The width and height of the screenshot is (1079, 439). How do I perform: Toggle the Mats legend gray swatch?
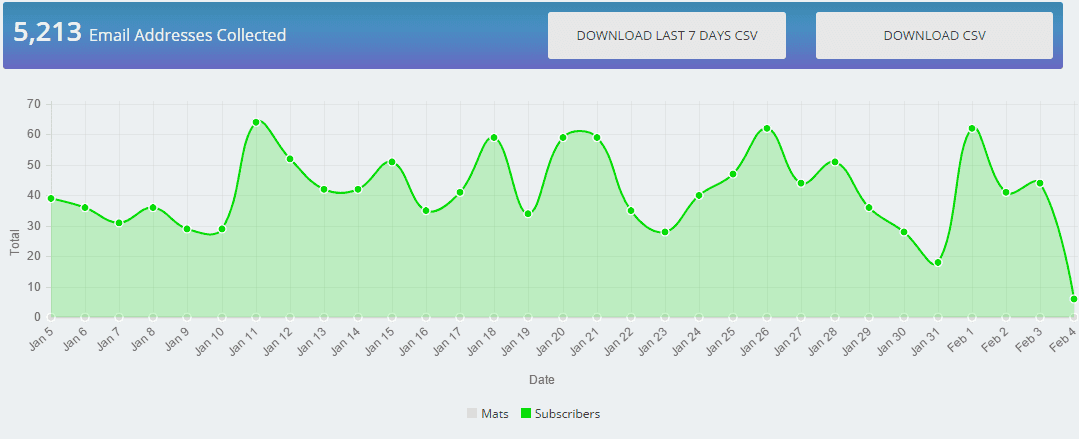coord(472,413)
